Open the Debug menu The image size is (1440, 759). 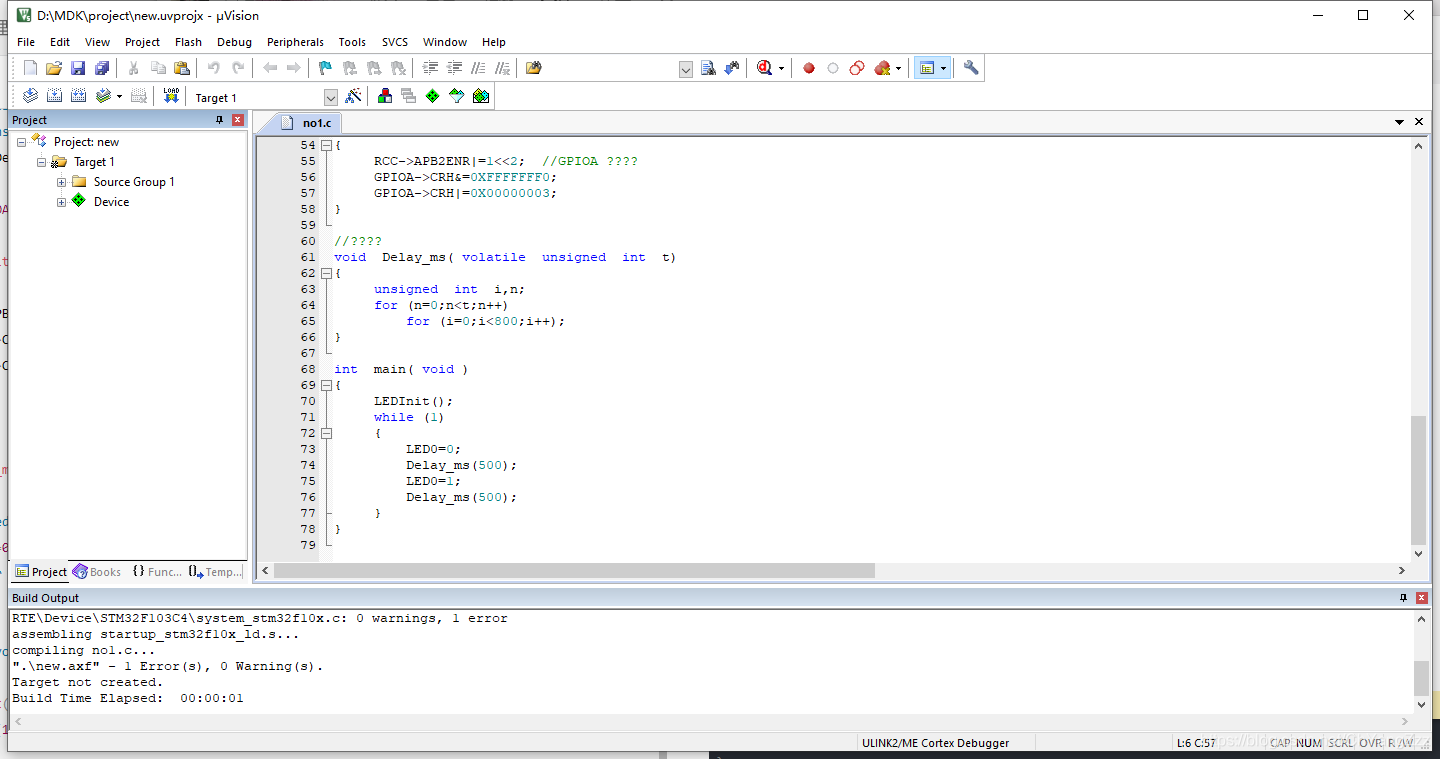tap(234, 42)
